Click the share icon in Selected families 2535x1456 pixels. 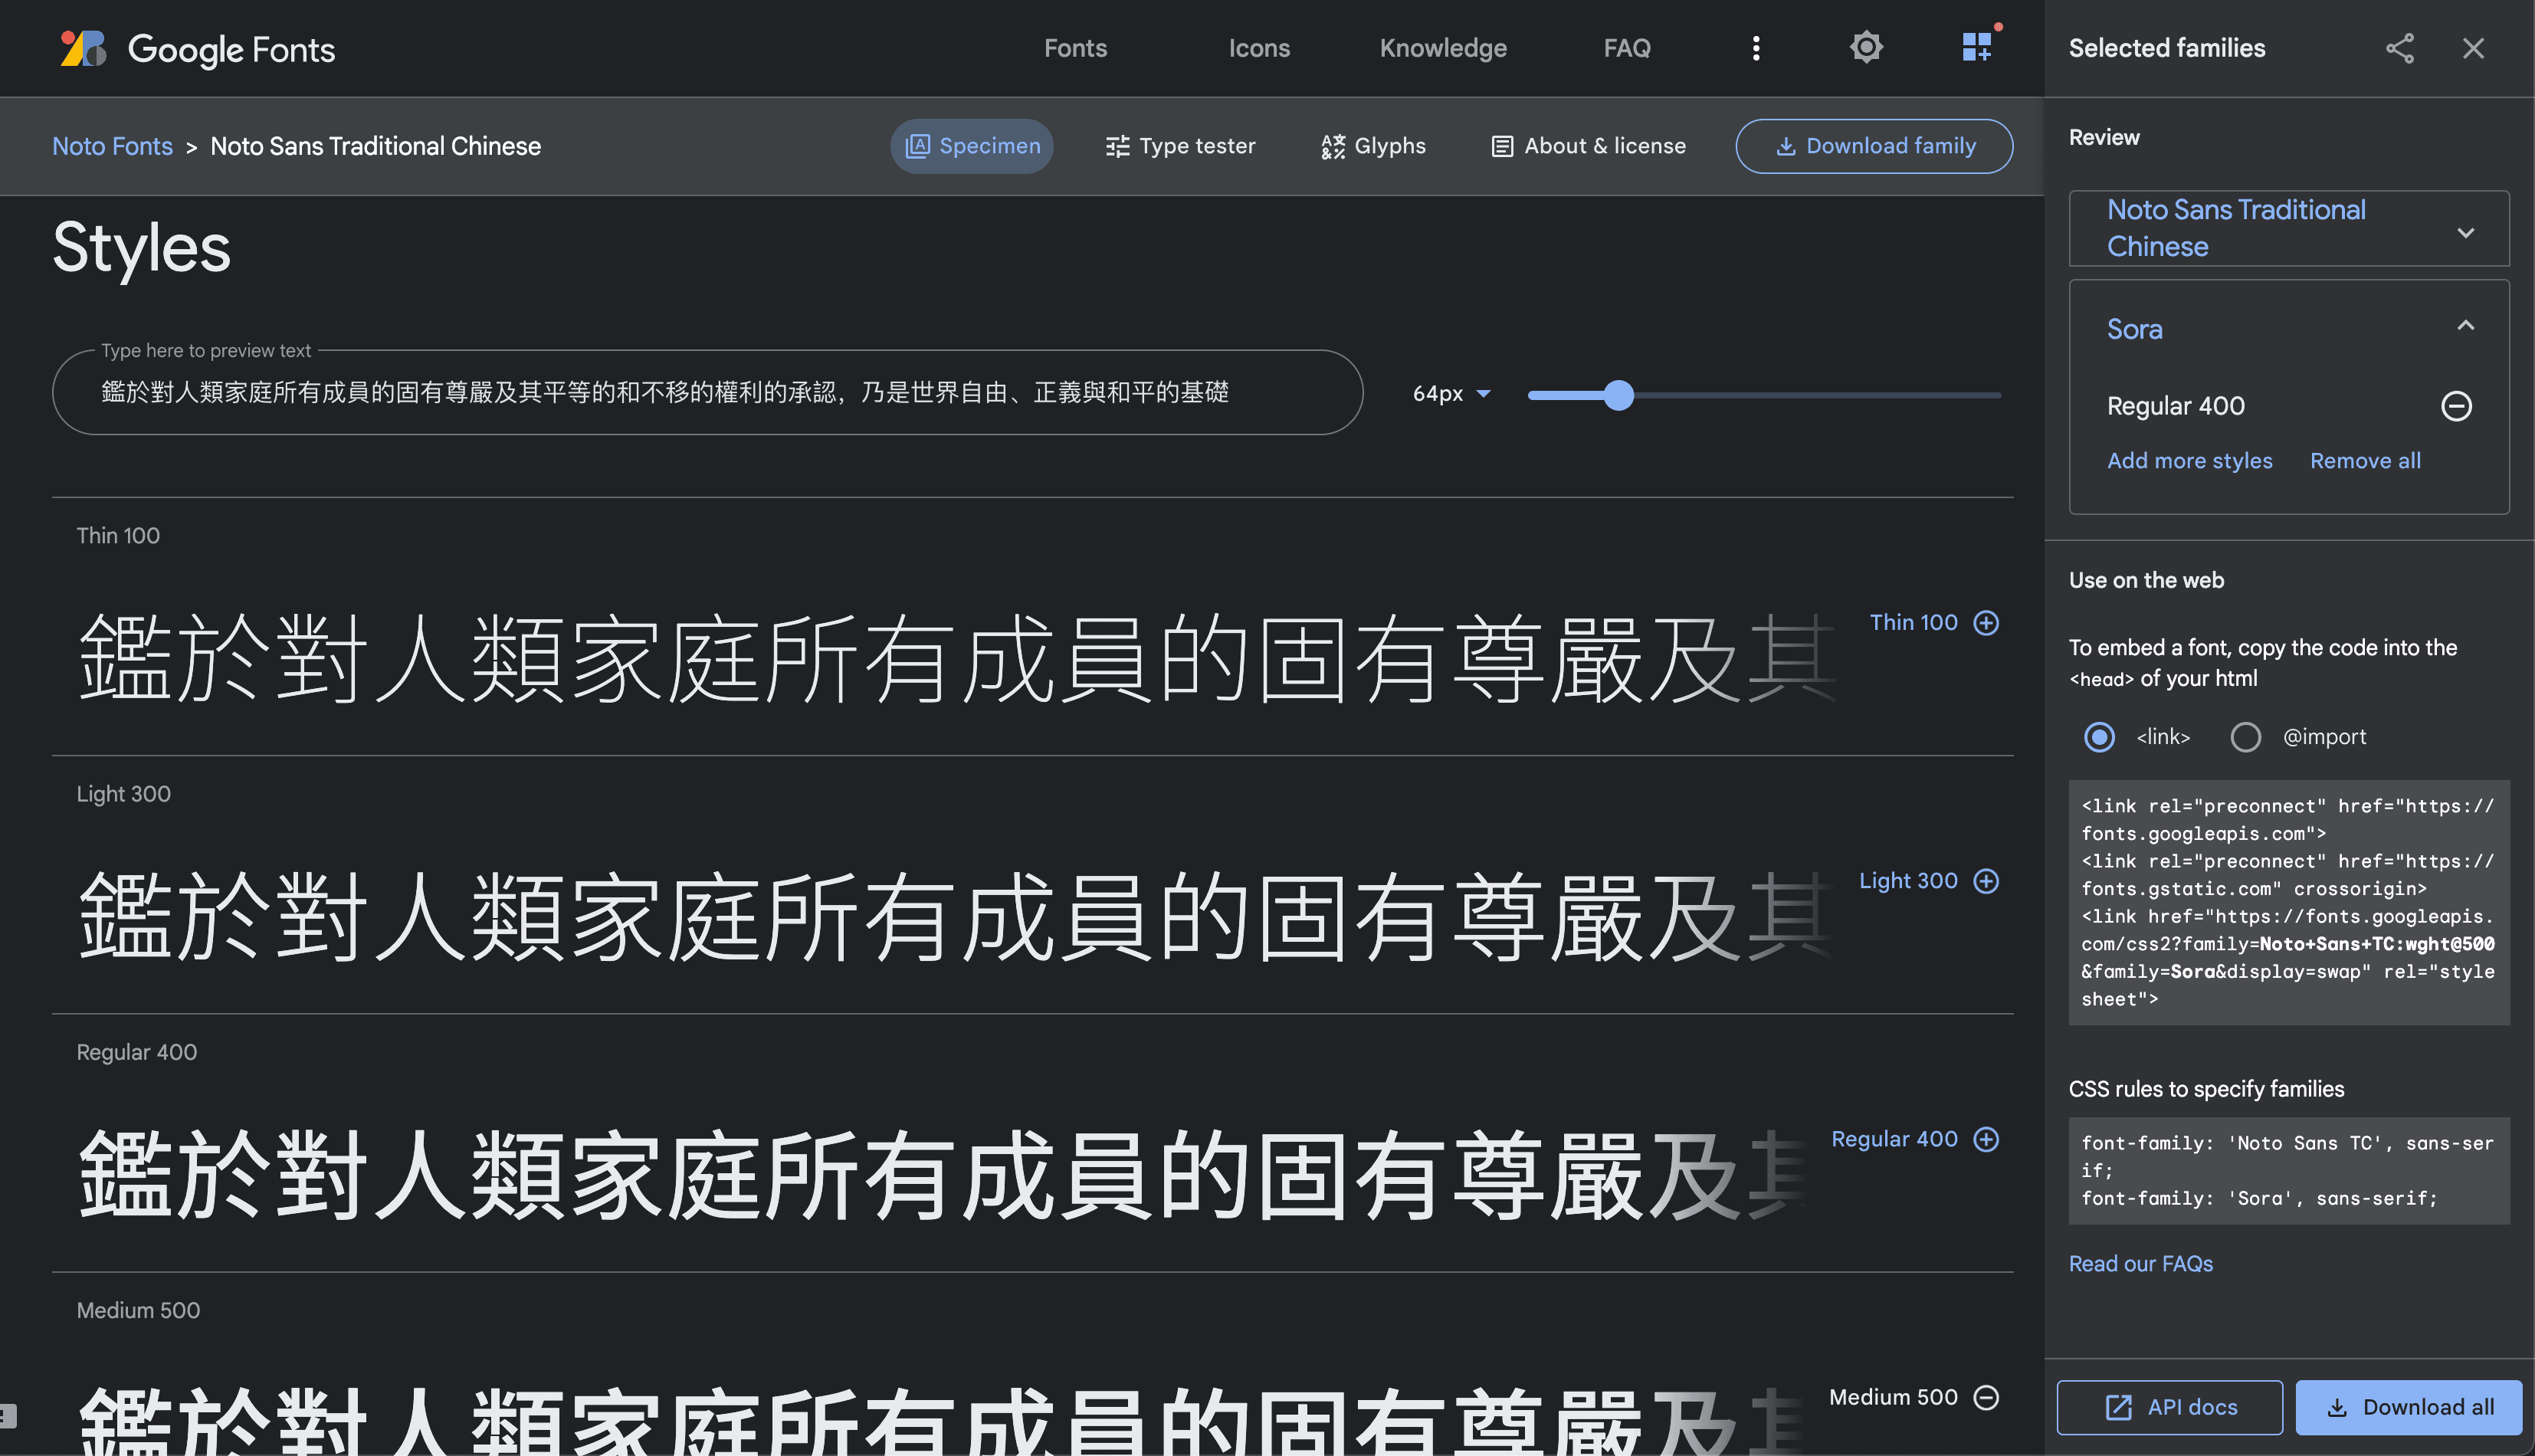point(2400,48)
